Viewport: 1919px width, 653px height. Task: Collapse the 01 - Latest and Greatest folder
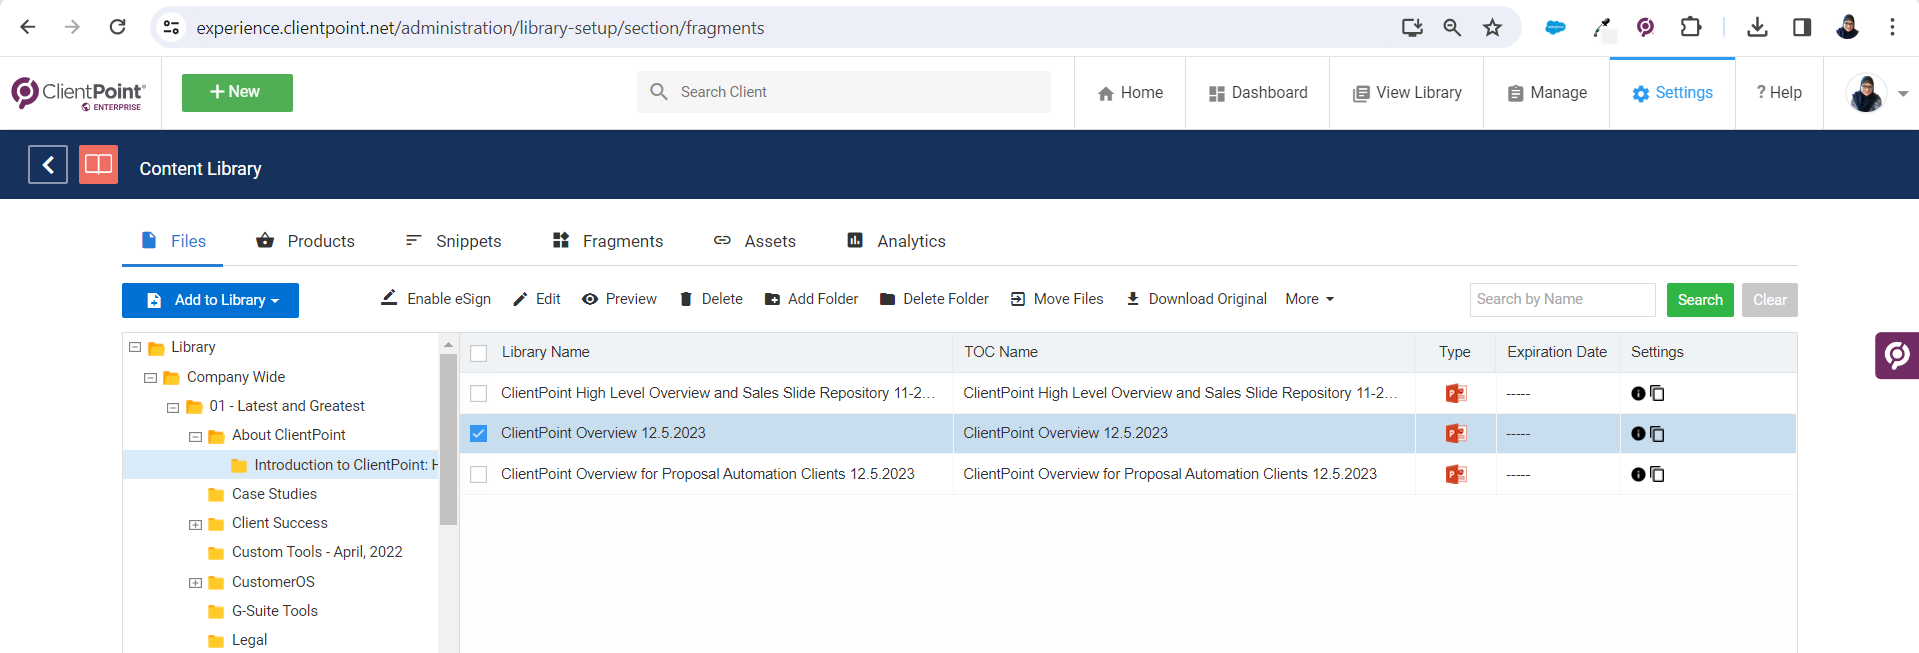pyautogui.click(x=173, y=407)
